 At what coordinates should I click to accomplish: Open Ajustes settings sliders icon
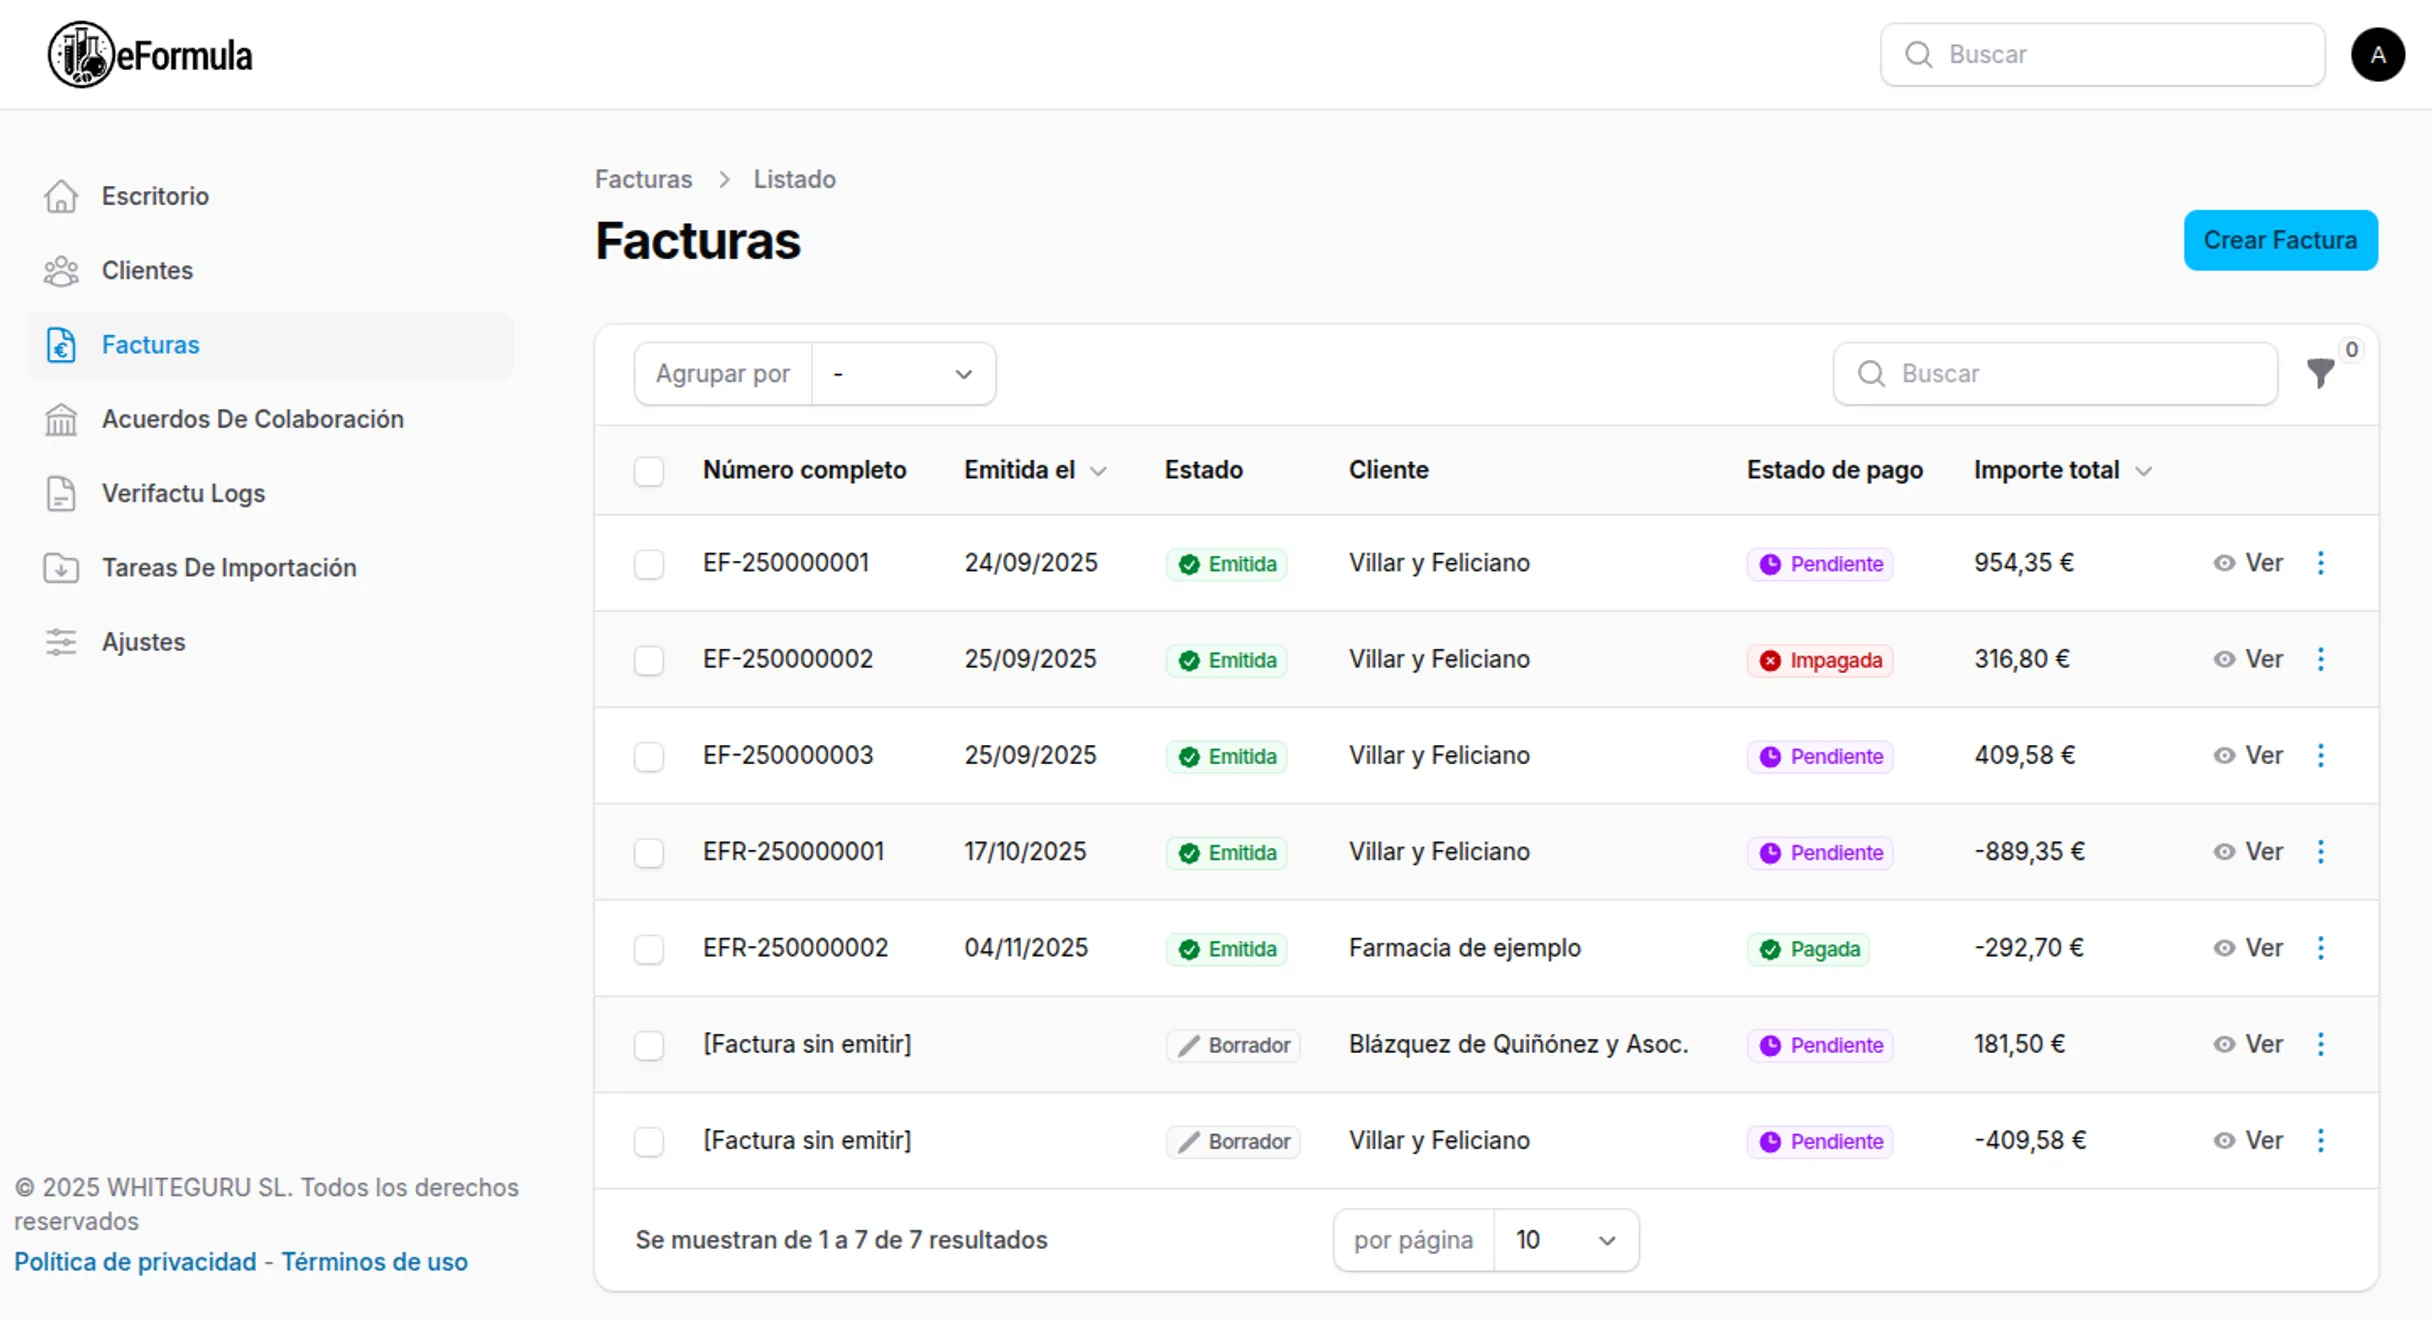pyautogui.click(x=61, y=642)
